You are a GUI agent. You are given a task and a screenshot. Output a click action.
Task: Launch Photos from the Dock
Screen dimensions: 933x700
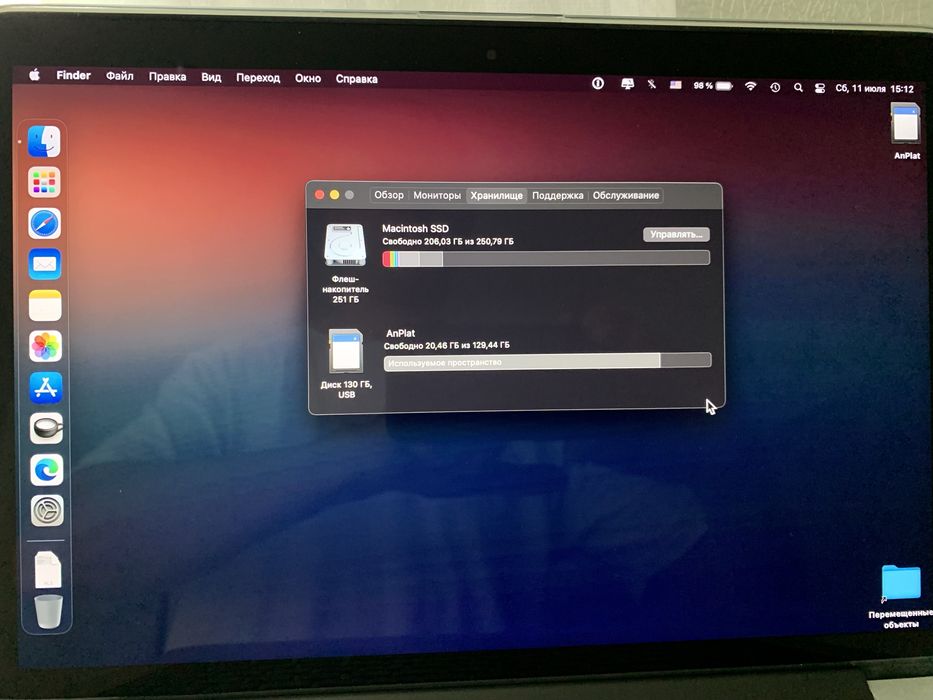click(46, 346)
